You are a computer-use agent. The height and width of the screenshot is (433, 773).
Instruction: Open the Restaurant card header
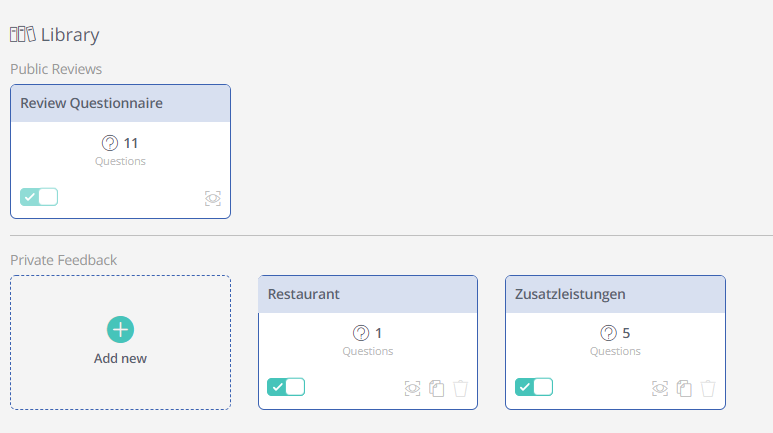(x=368, y=294)
